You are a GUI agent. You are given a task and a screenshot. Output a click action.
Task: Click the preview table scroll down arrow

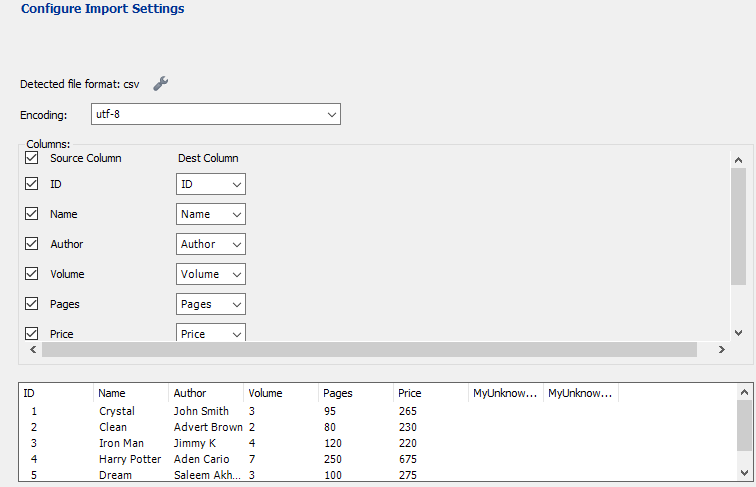coord(744,473)
